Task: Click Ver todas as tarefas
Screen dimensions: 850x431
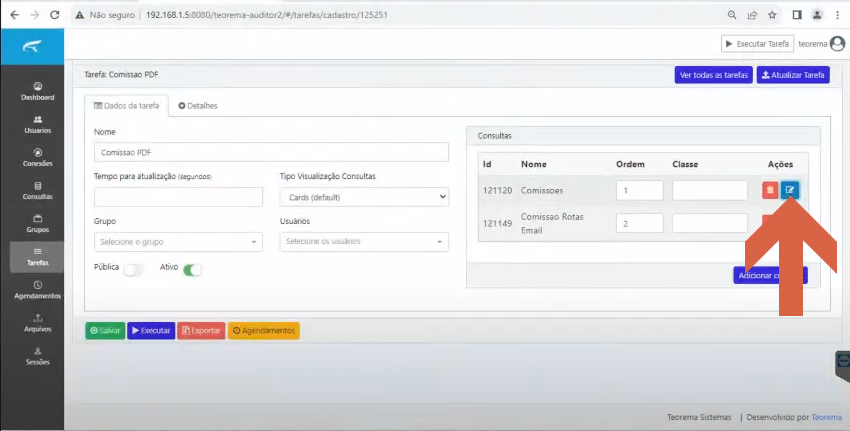Action: point(713,75)
